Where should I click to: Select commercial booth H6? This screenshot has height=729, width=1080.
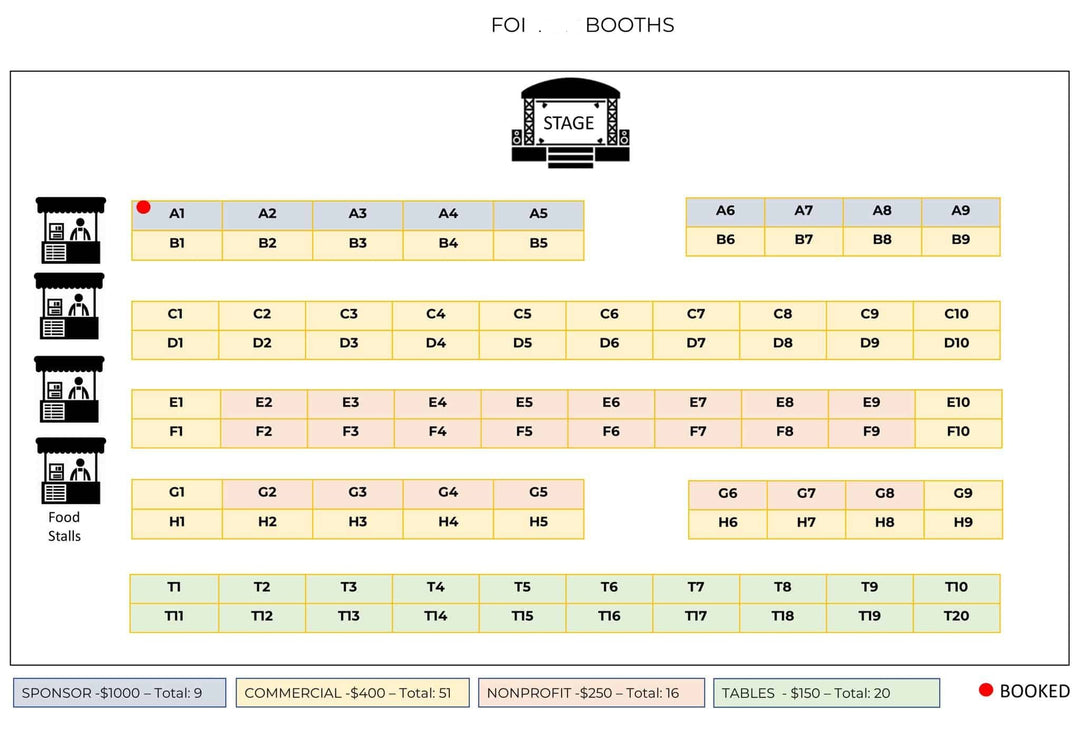tap(728, 524)
